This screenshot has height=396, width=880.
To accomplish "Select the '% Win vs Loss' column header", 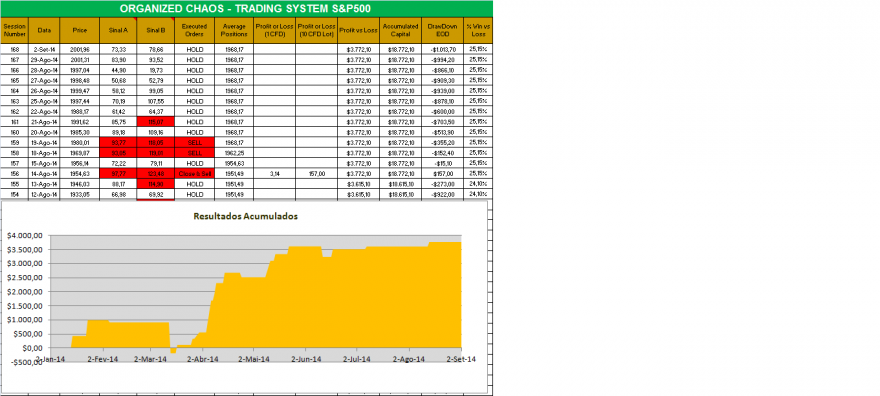I will 478,30.
